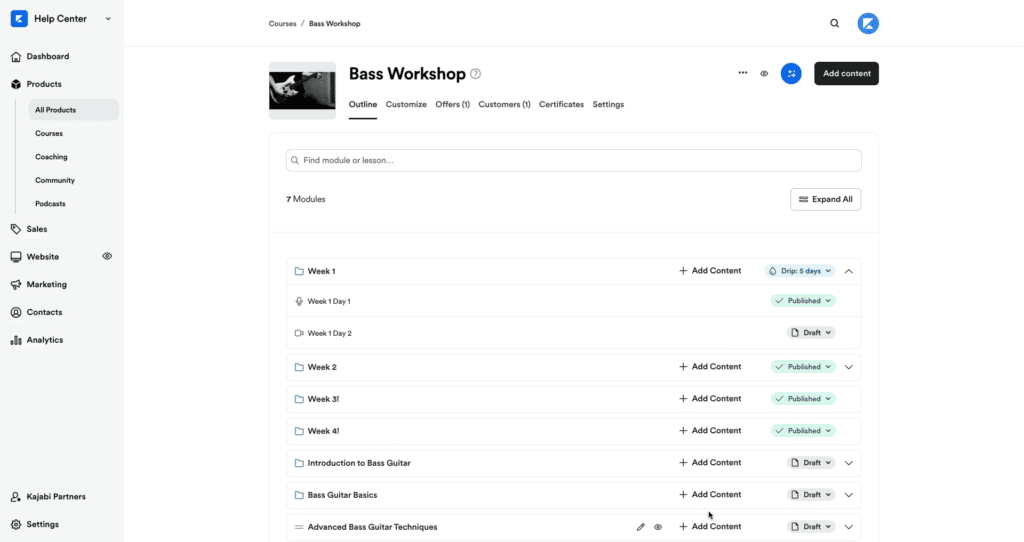Preview Advanced Bass Guitar Techniques with eye icon
This screenshot has width=1024, height=542.
[x=658, y=527]
